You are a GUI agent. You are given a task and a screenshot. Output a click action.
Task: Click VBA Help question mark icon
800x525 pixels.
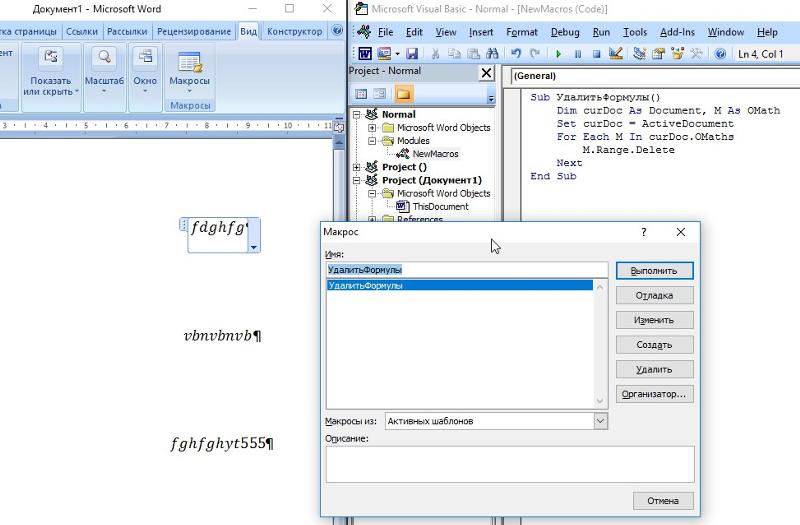coord(720,53)
